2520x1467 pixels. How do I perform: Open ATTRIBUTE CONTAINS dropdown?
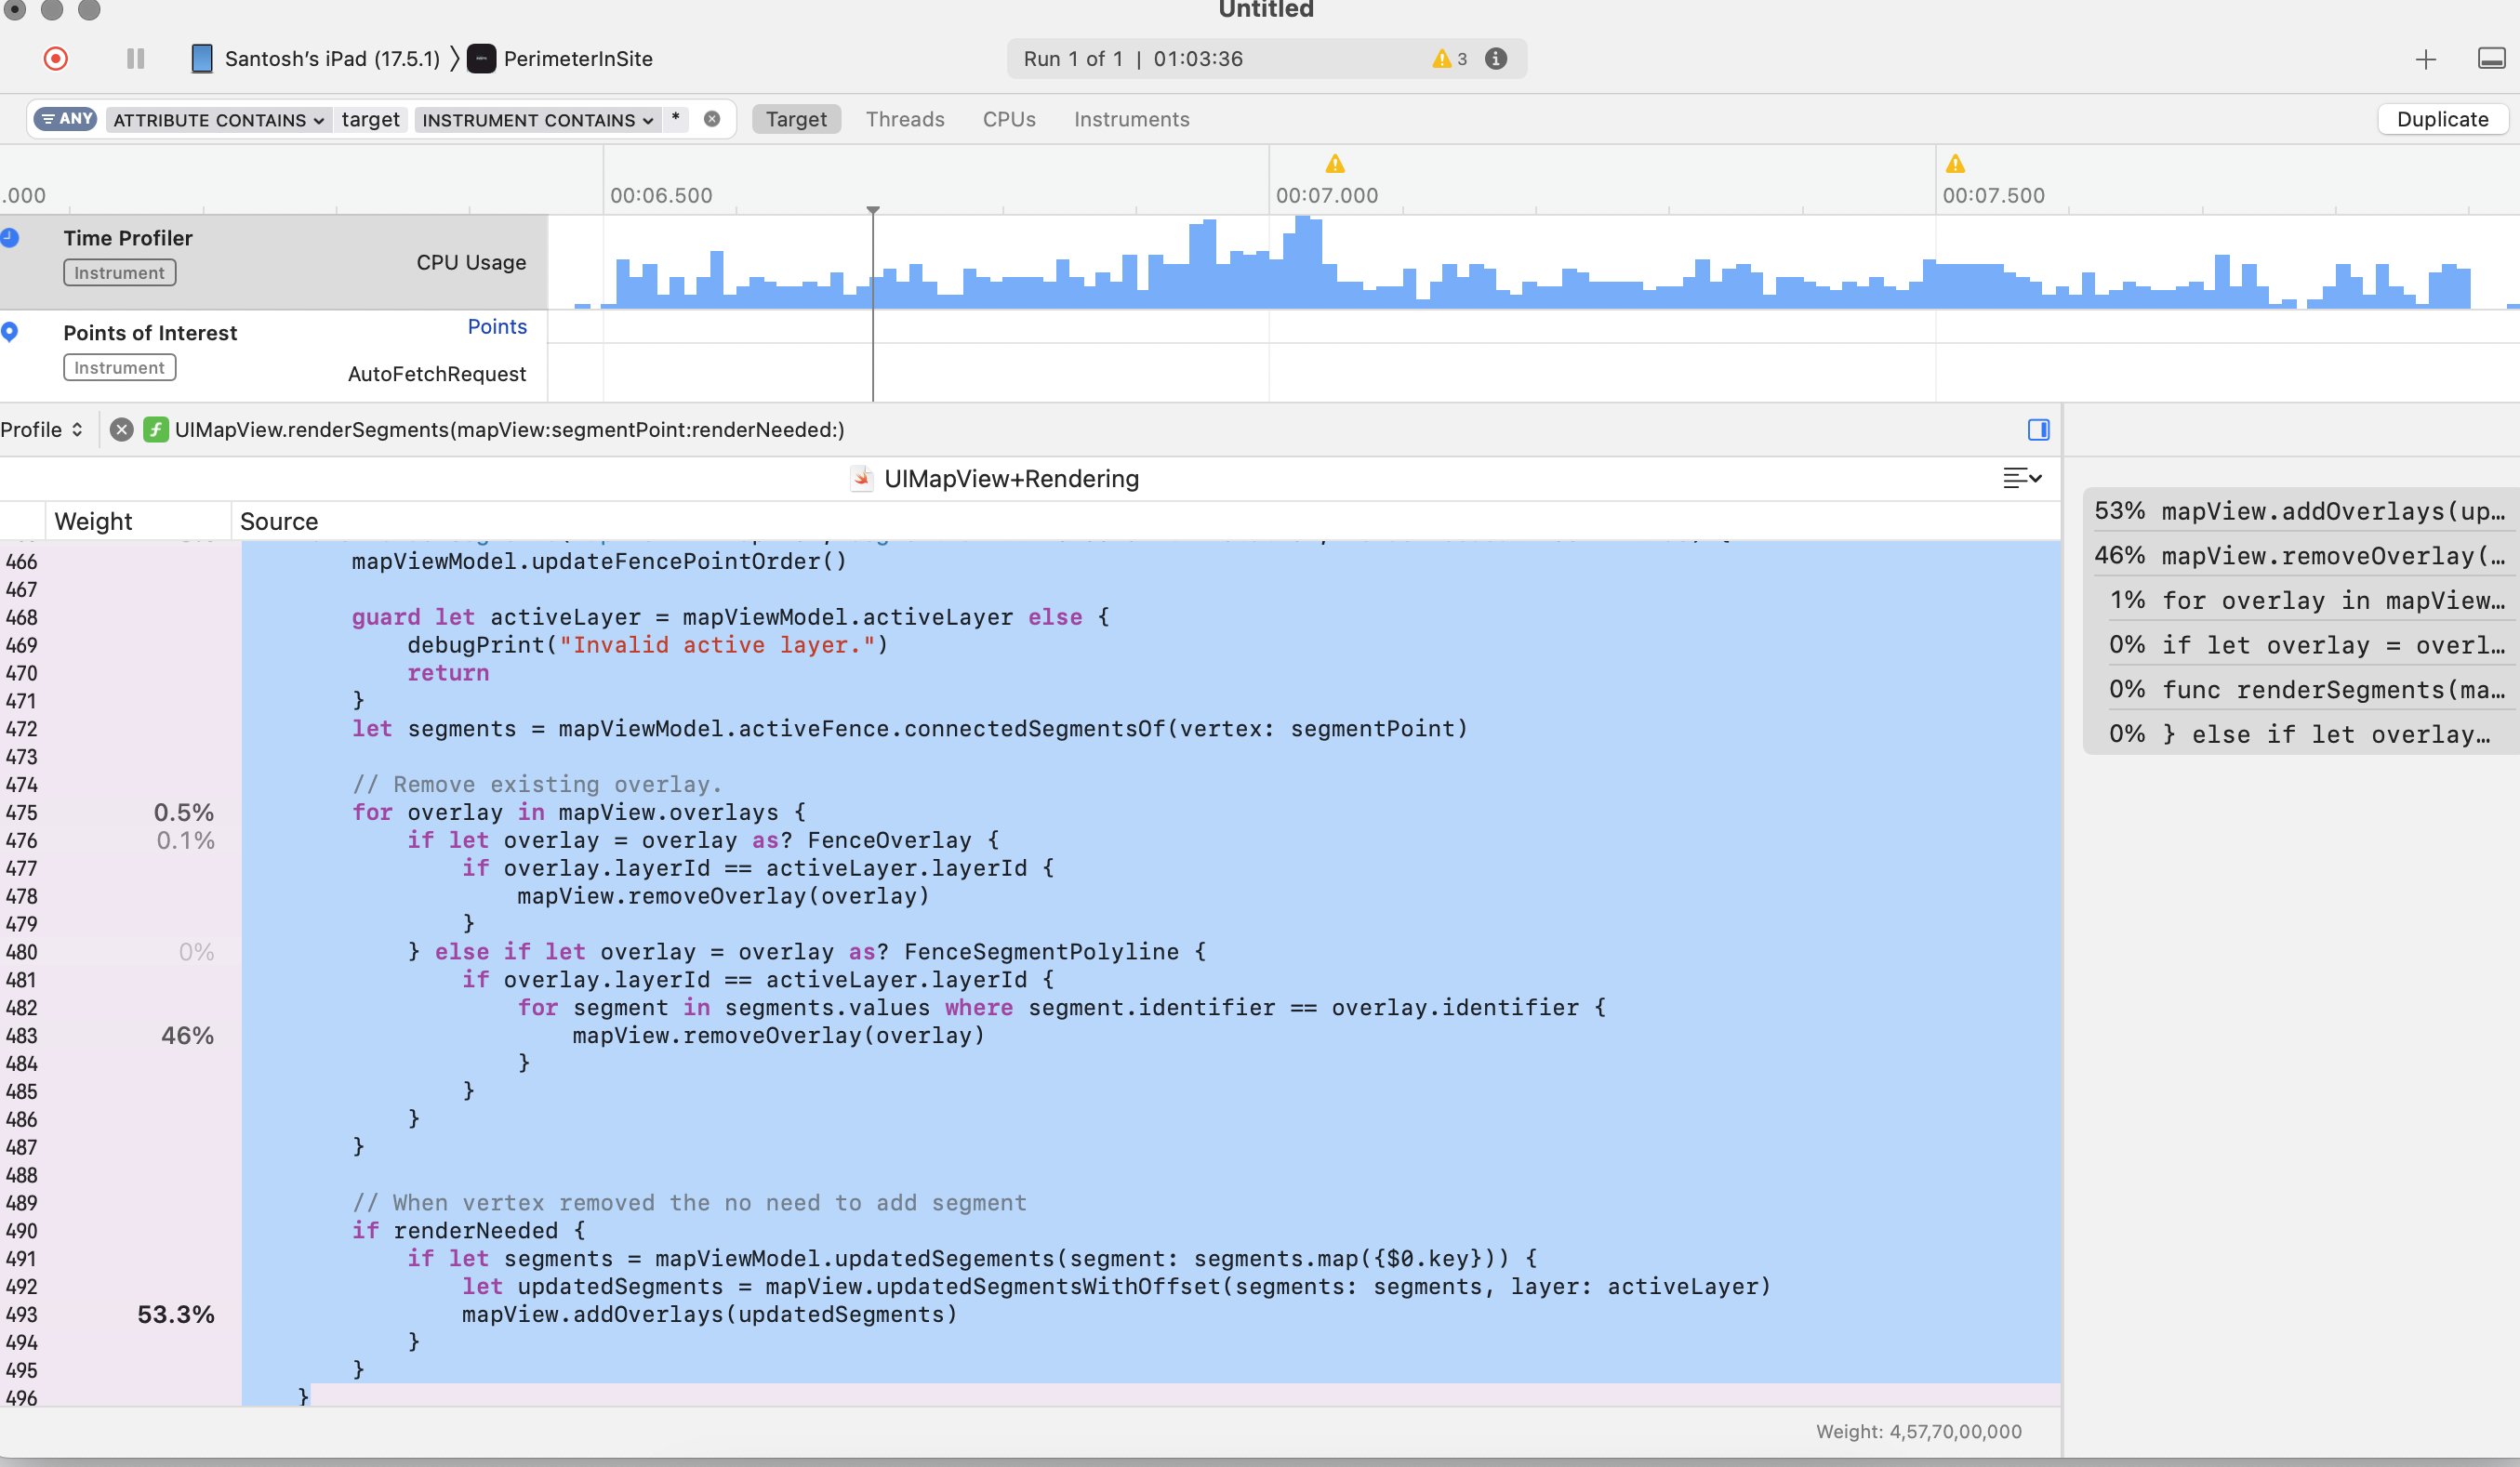[218, 120]
